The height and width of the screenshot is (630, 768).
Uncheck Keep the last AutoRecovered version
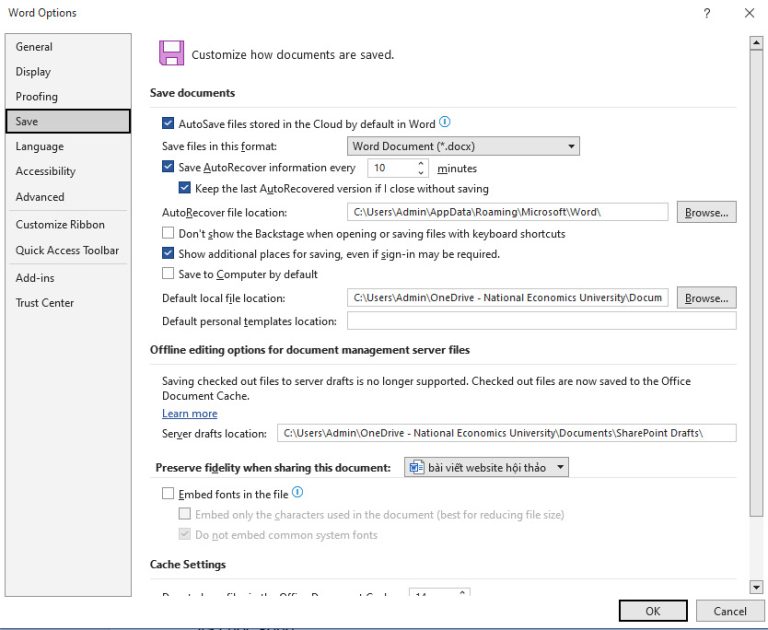tap(185, 188)
